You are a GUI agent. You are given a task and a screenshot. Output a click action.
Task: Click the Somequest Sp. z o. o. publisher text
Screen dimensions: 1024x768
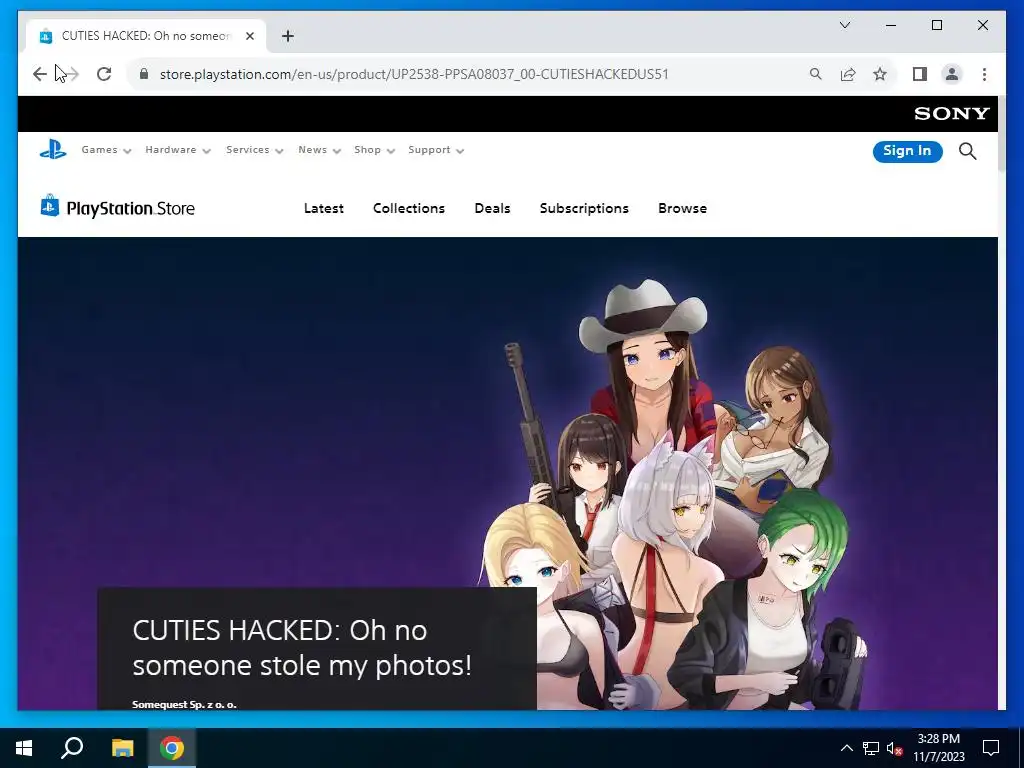[184, 704]
